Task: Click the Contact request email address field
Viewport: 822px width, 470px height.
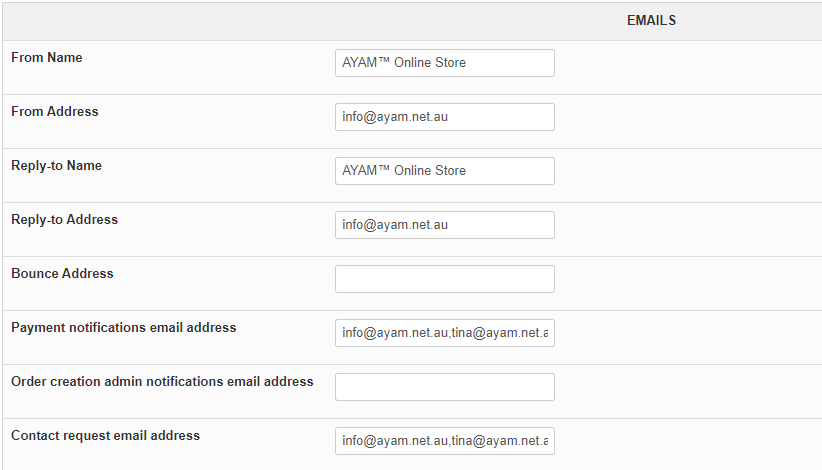Action: [x=444, y=441]
